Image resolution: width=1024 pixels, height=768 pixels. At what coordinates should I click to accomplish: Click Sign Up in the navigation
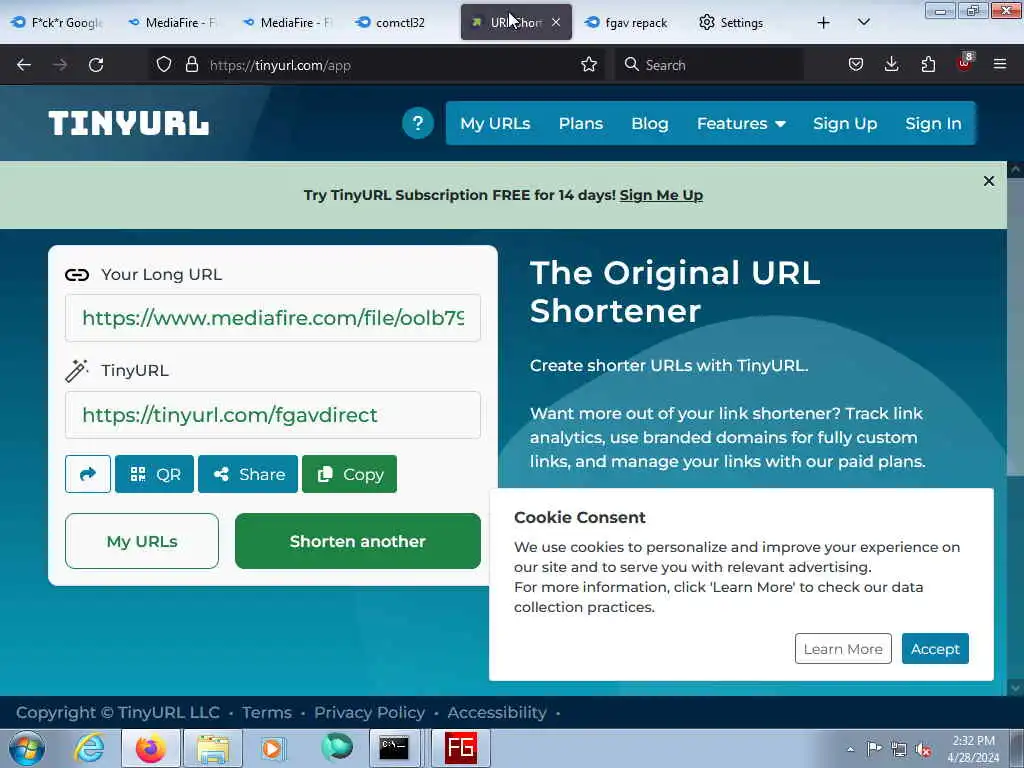(845, 123)
